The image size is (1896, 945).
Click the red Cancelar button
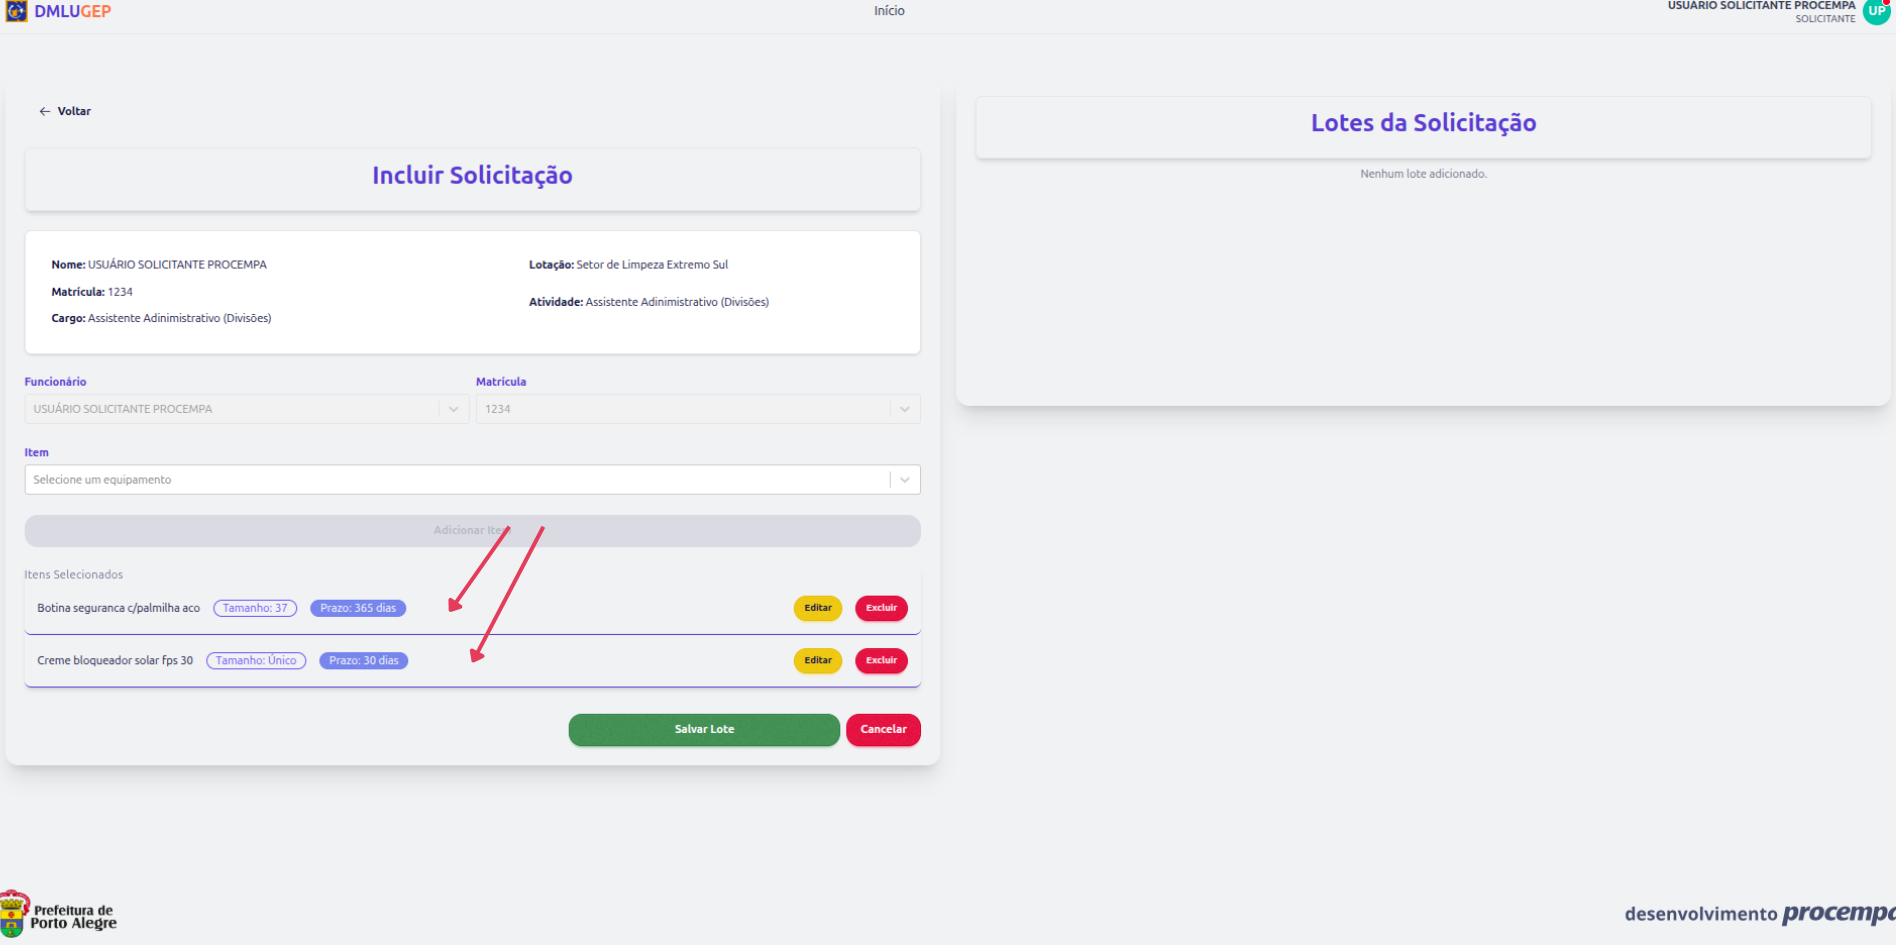pyautogui.click(x=883, y=729)
